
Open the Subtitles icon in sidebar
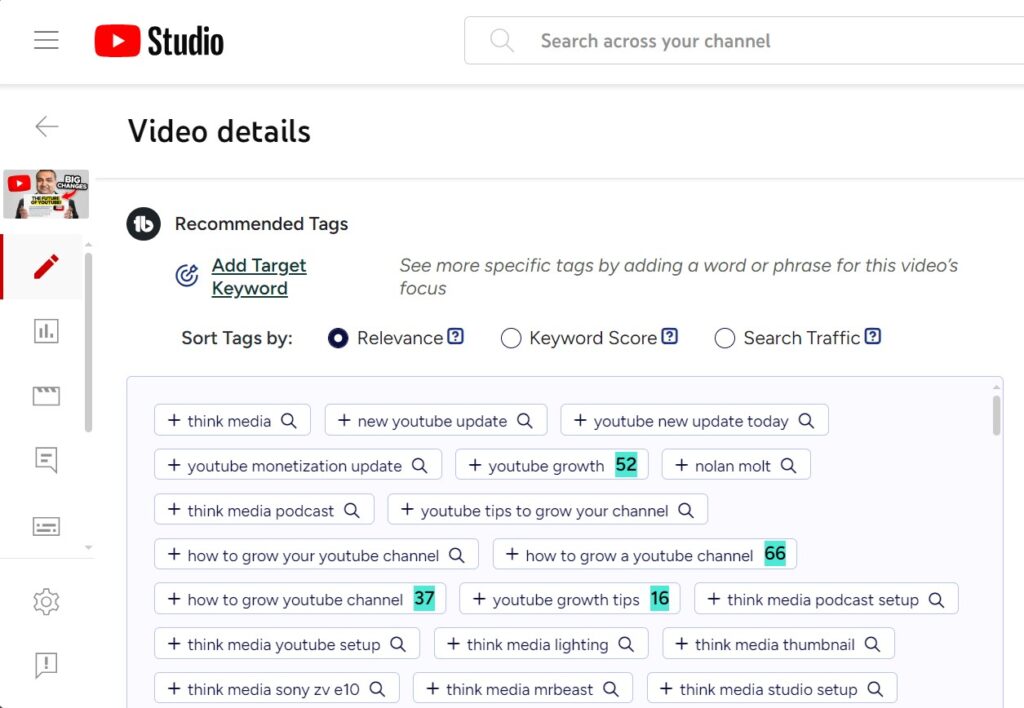click(x=46, y=526)
